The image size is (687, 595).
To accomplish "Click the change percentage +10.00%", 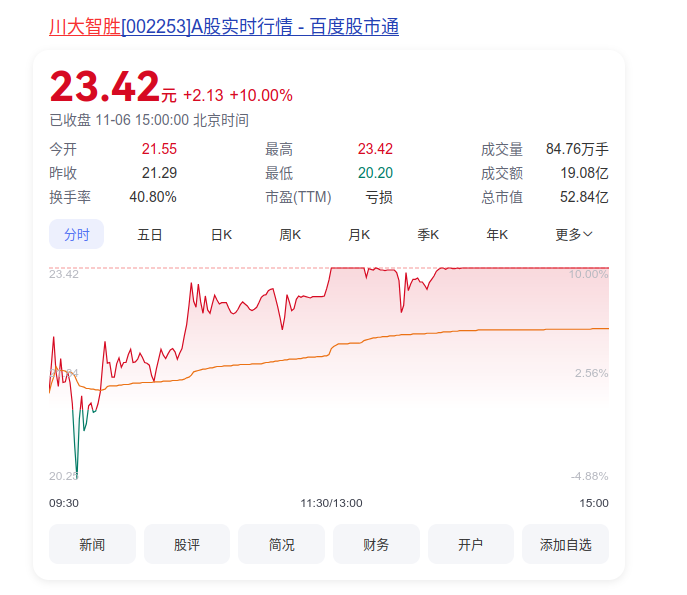I will [x=261, y=95].
